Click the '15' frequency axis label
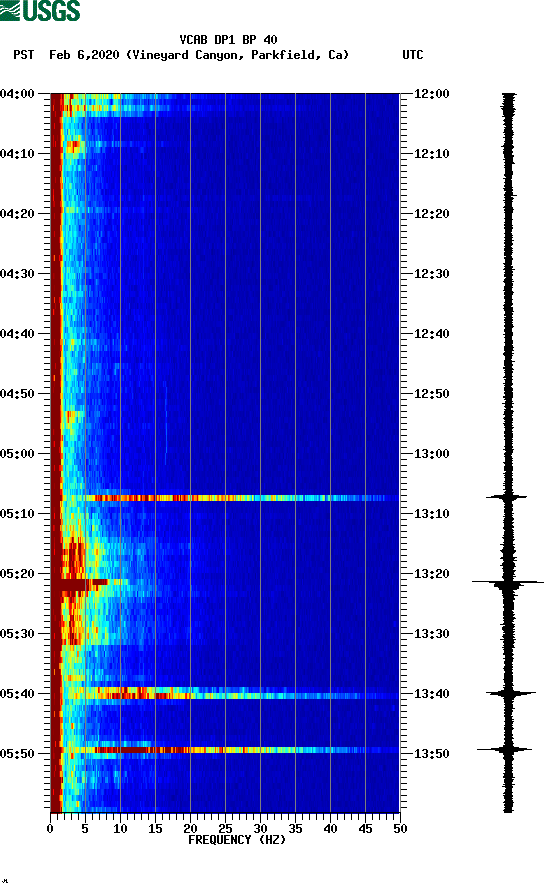Screen dimensions: 552x892 (155, 829)
